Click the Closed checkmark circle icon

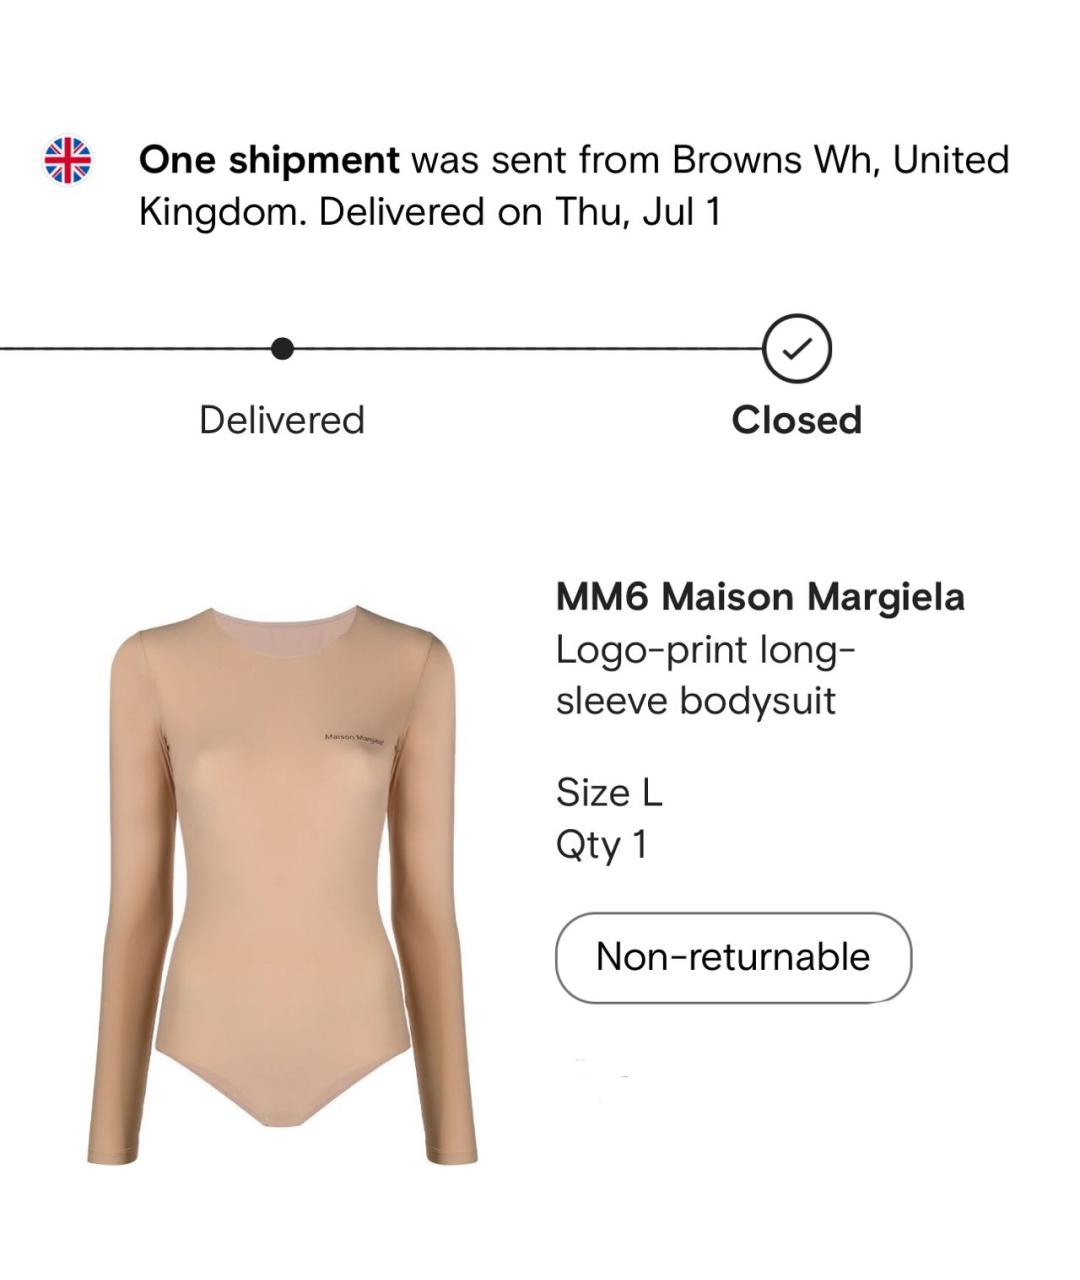pos(797,349)
